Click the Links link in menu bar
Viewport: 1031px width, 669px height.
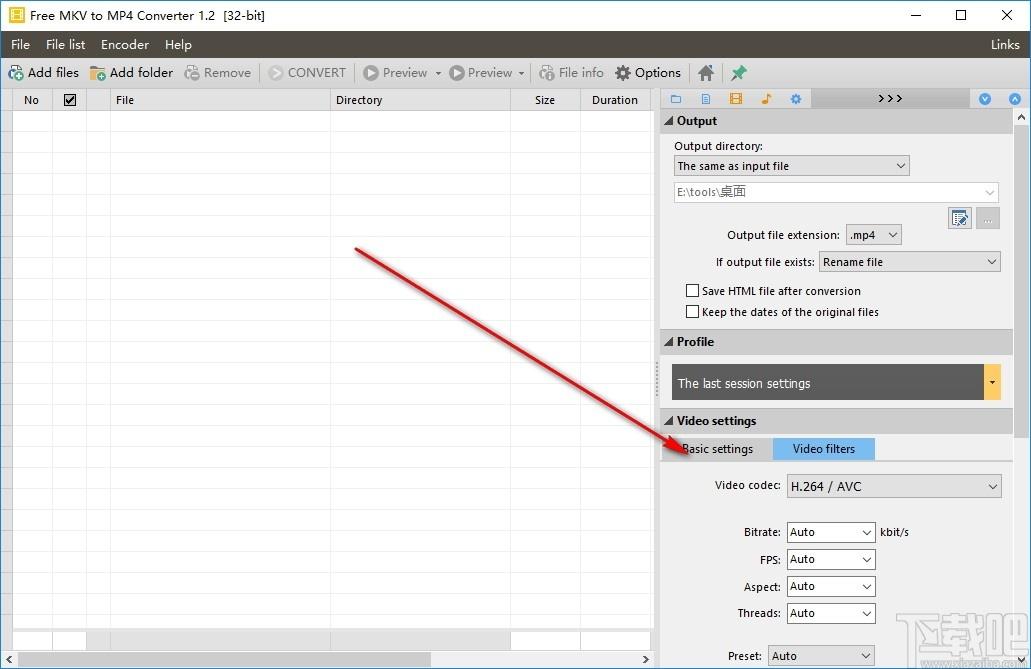[1004, 45]
